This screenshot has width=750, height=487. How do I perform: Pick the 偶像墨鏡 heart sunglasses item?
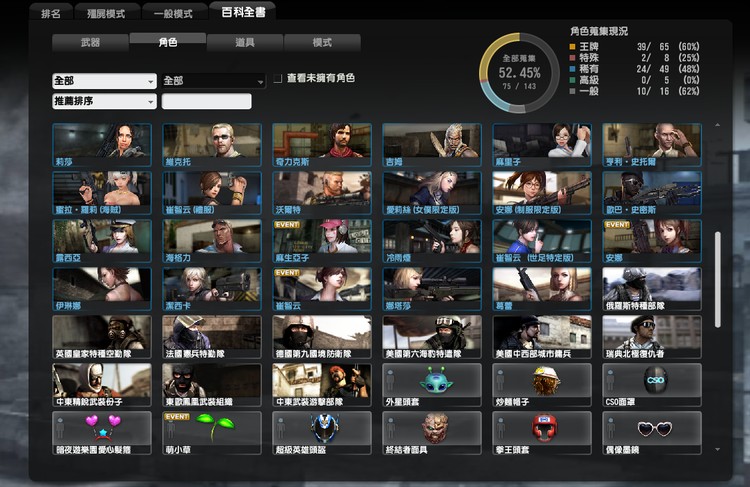point(652,433)
